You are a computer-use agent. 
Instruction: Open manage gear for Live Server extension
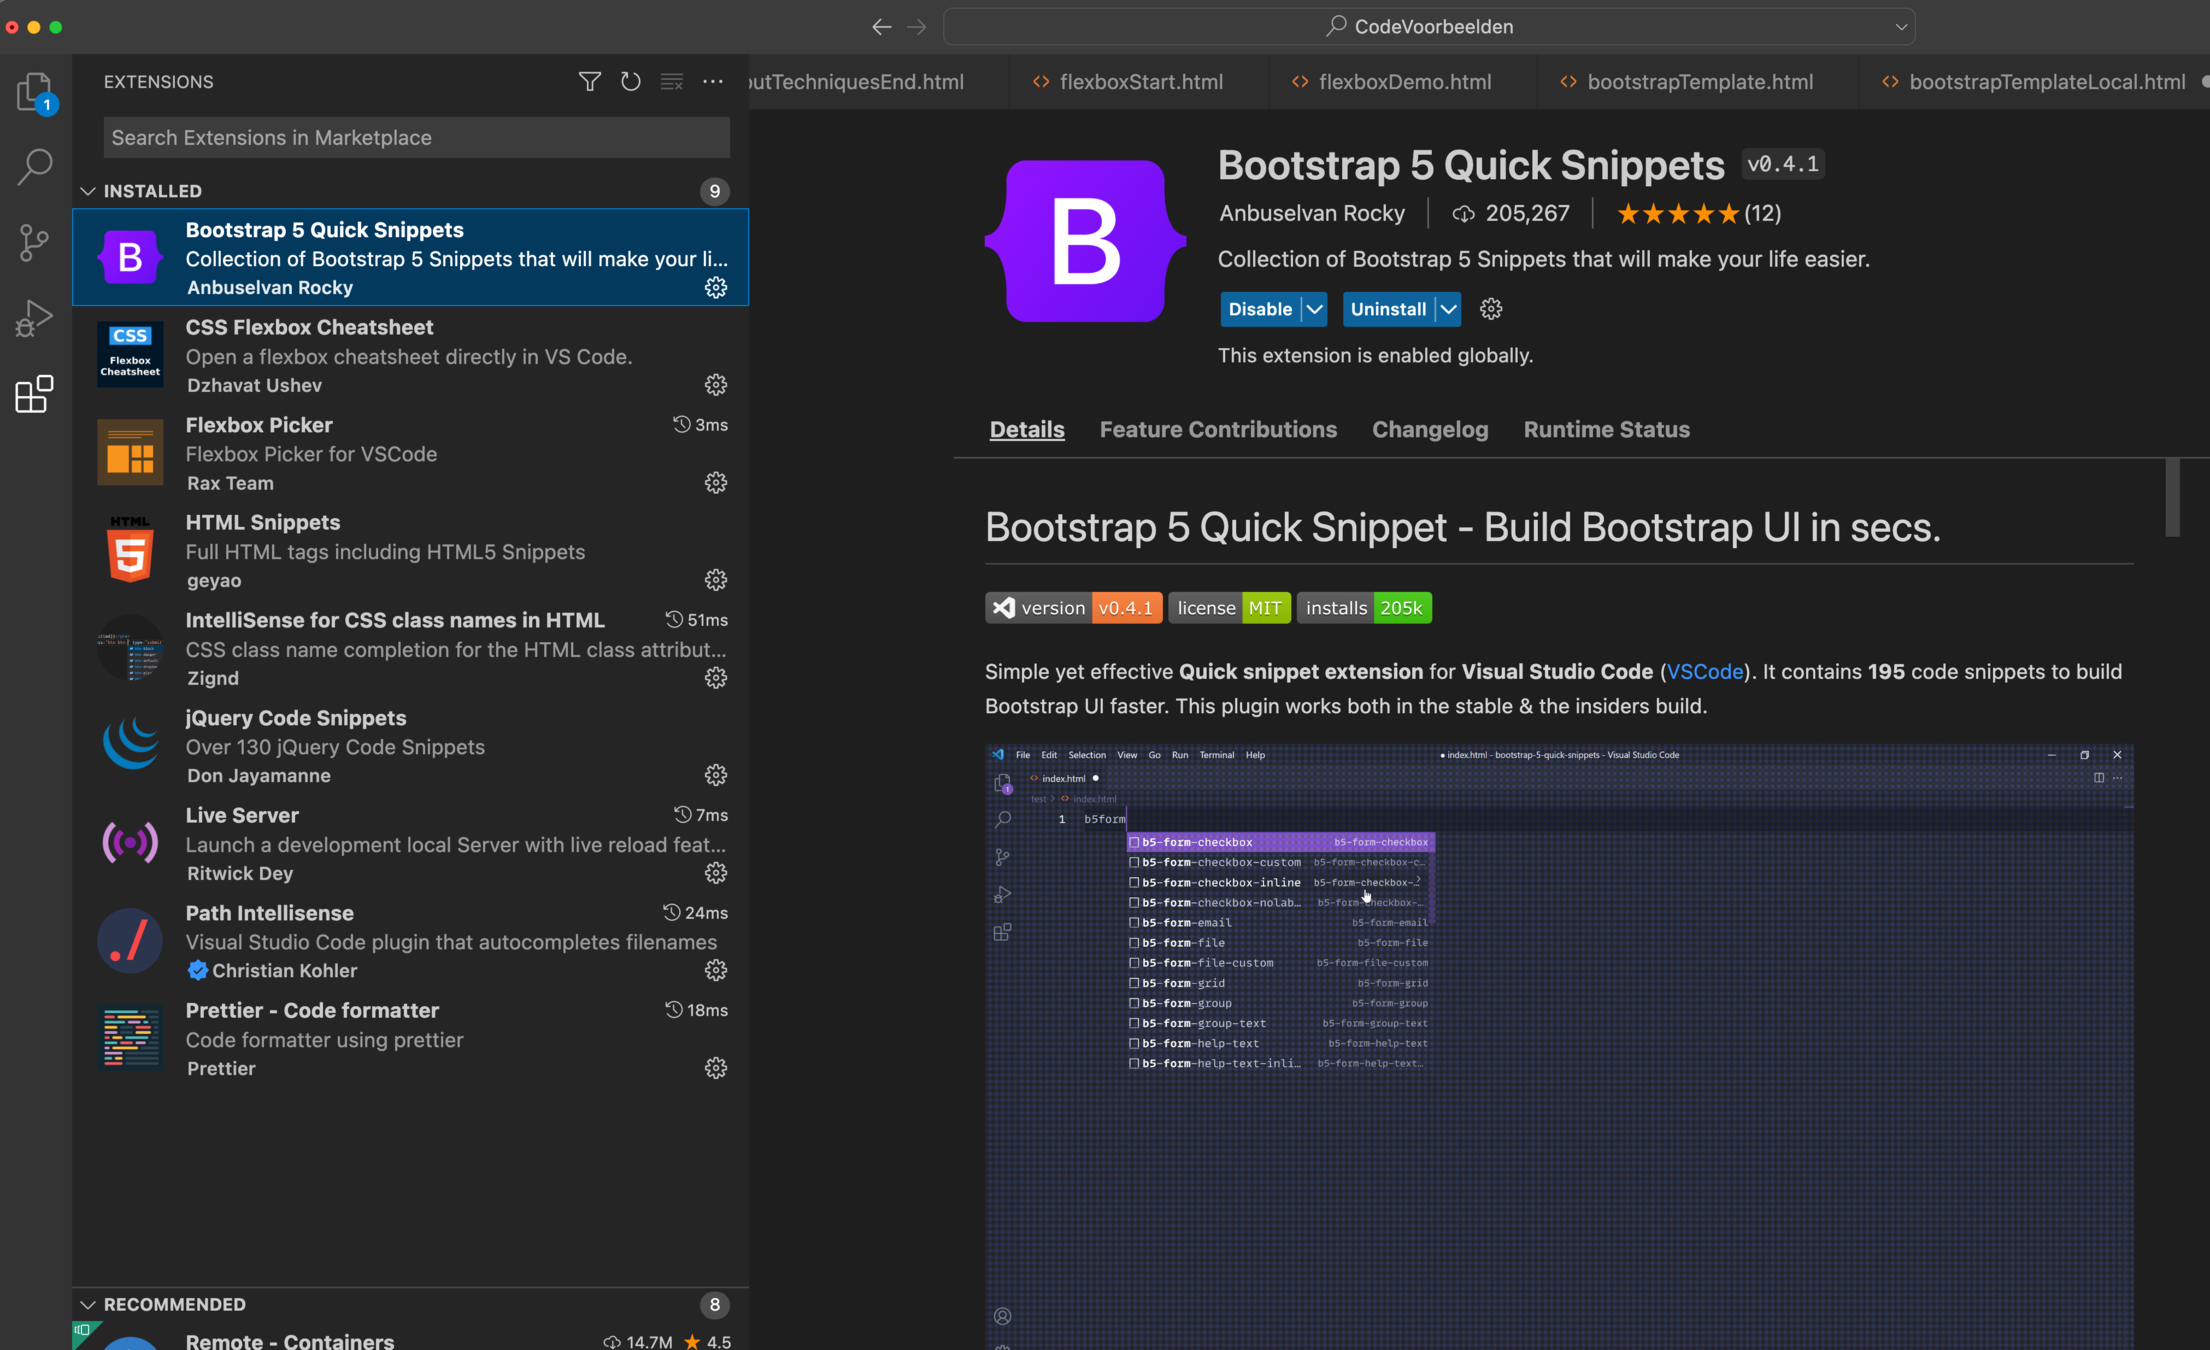click(x=715, y=873)
